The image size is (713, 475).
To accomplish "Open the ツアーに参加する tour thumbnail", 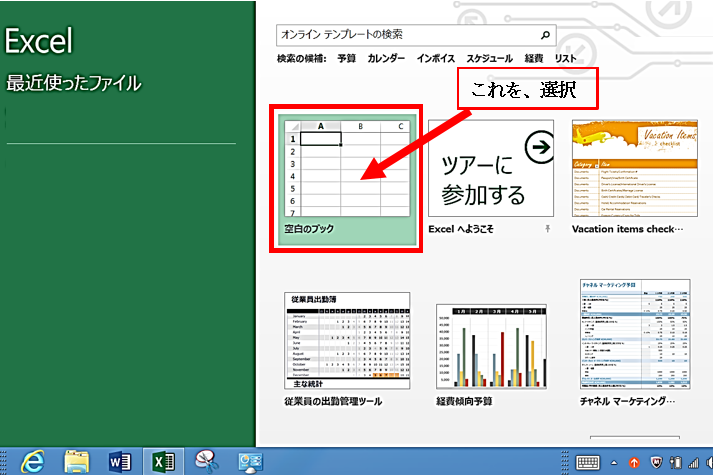I will [491, 168].
